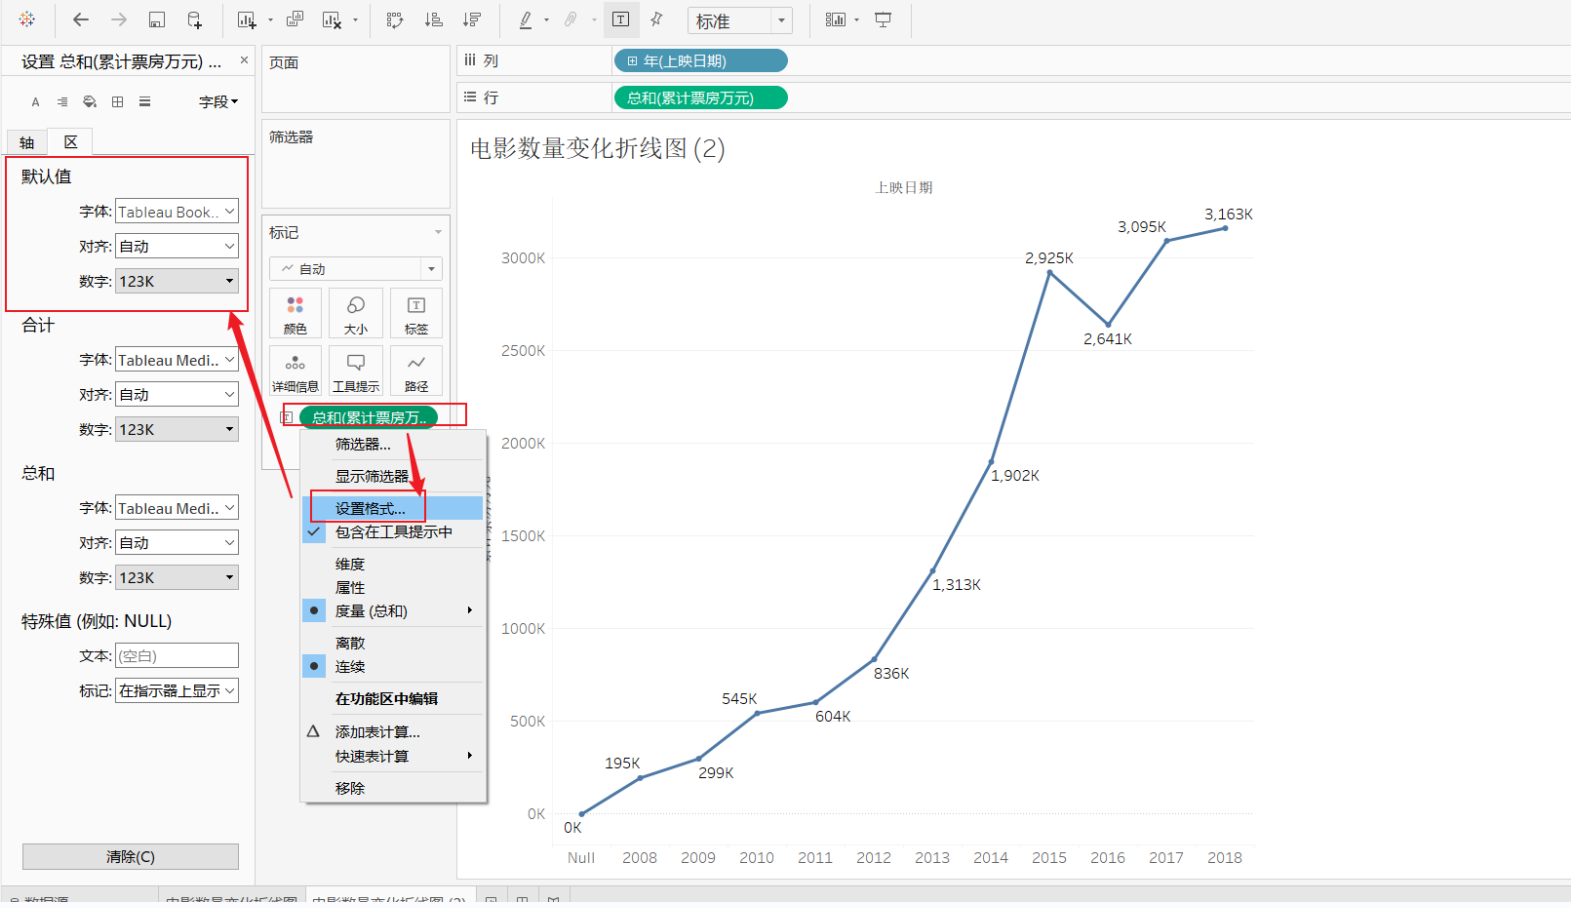The width and height of the screenshot is (1571, 908).
Task: Open the 字段 dropdown in format pane
Action: [x=218, y=102]
